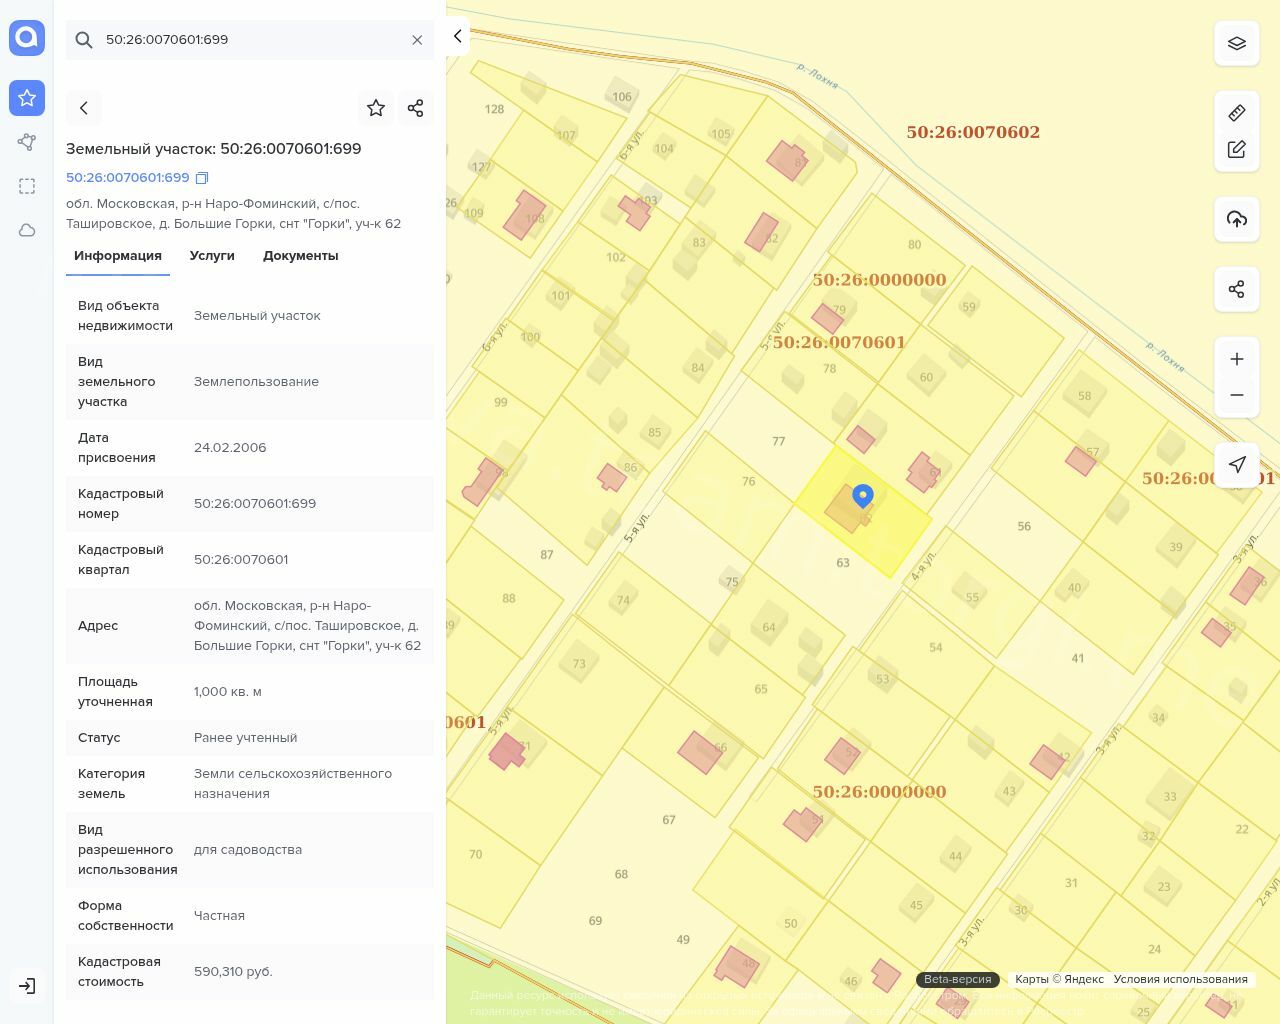Viewport: 1280px width, 1024px height.
Task: Open Условия использования link
Action: 1180,980
